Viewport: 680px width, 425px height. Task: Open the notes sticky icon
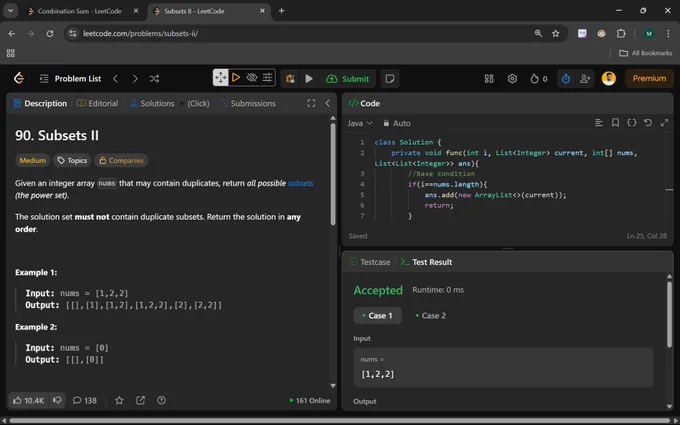[390, 78]
